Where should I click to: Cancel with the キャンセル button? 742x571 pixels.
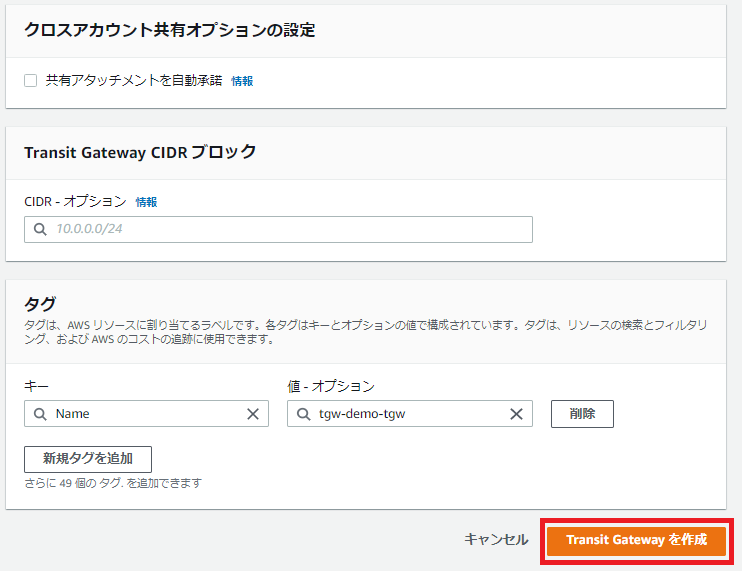496,540
